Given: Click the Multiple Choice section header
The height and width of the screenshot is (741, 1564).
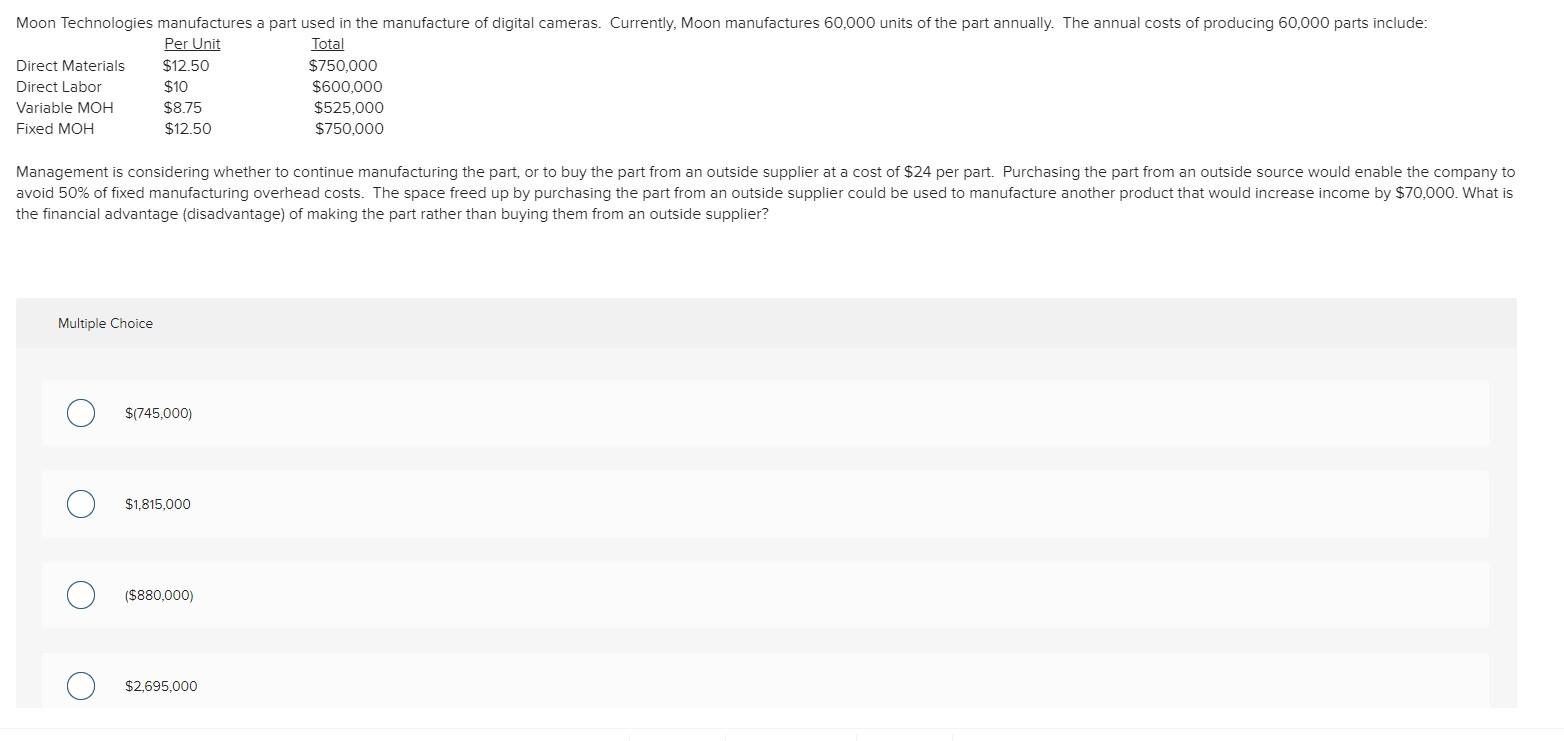Looking at the screenshot, I should point(105,323).
